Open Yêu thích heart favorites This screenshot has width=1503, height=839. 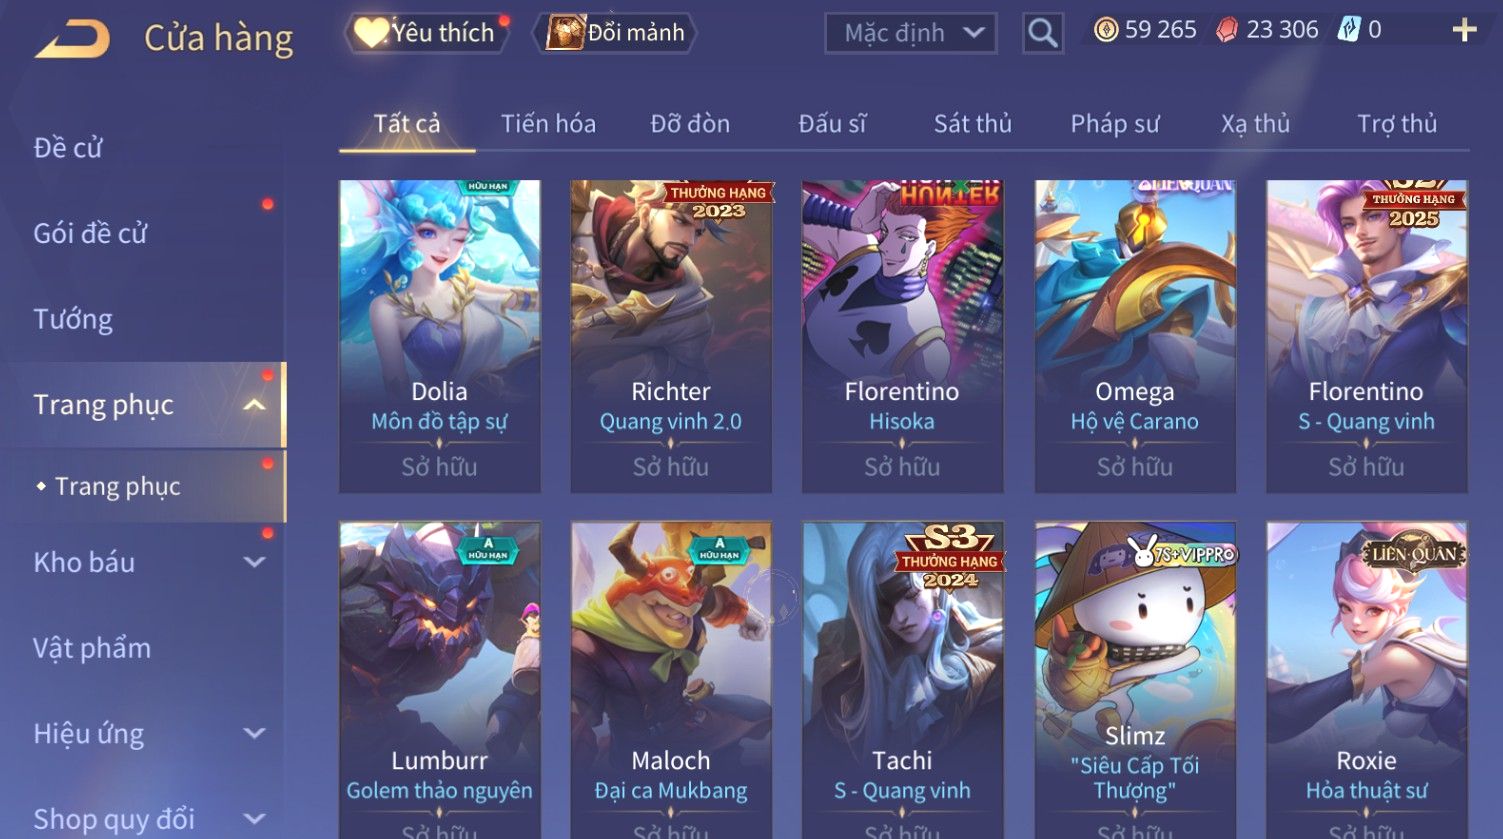point(427,33)
